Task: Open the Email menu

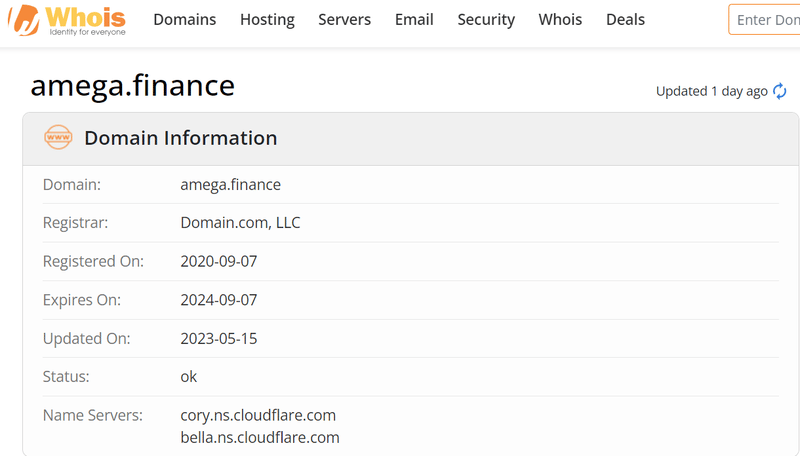Action: [414, 19]
